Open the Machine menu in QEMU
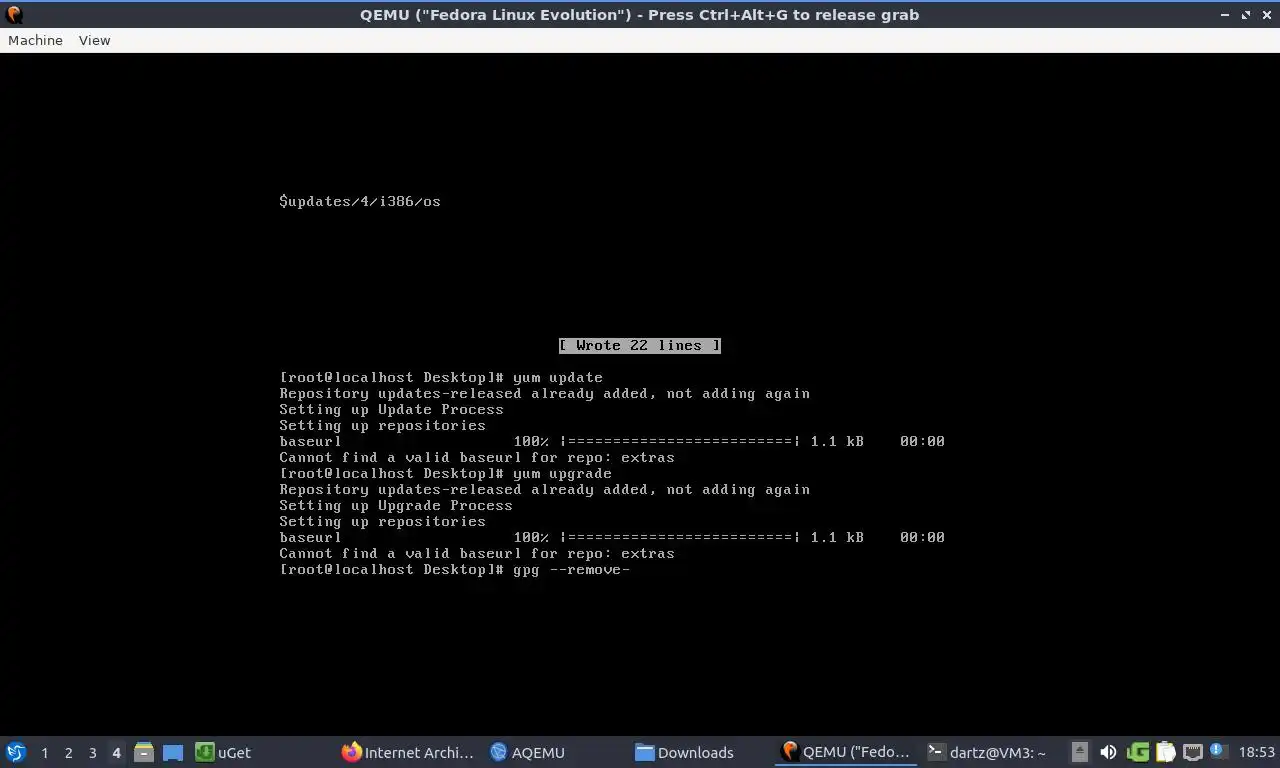Screen dimensions: 1280x768 (35, 40)
